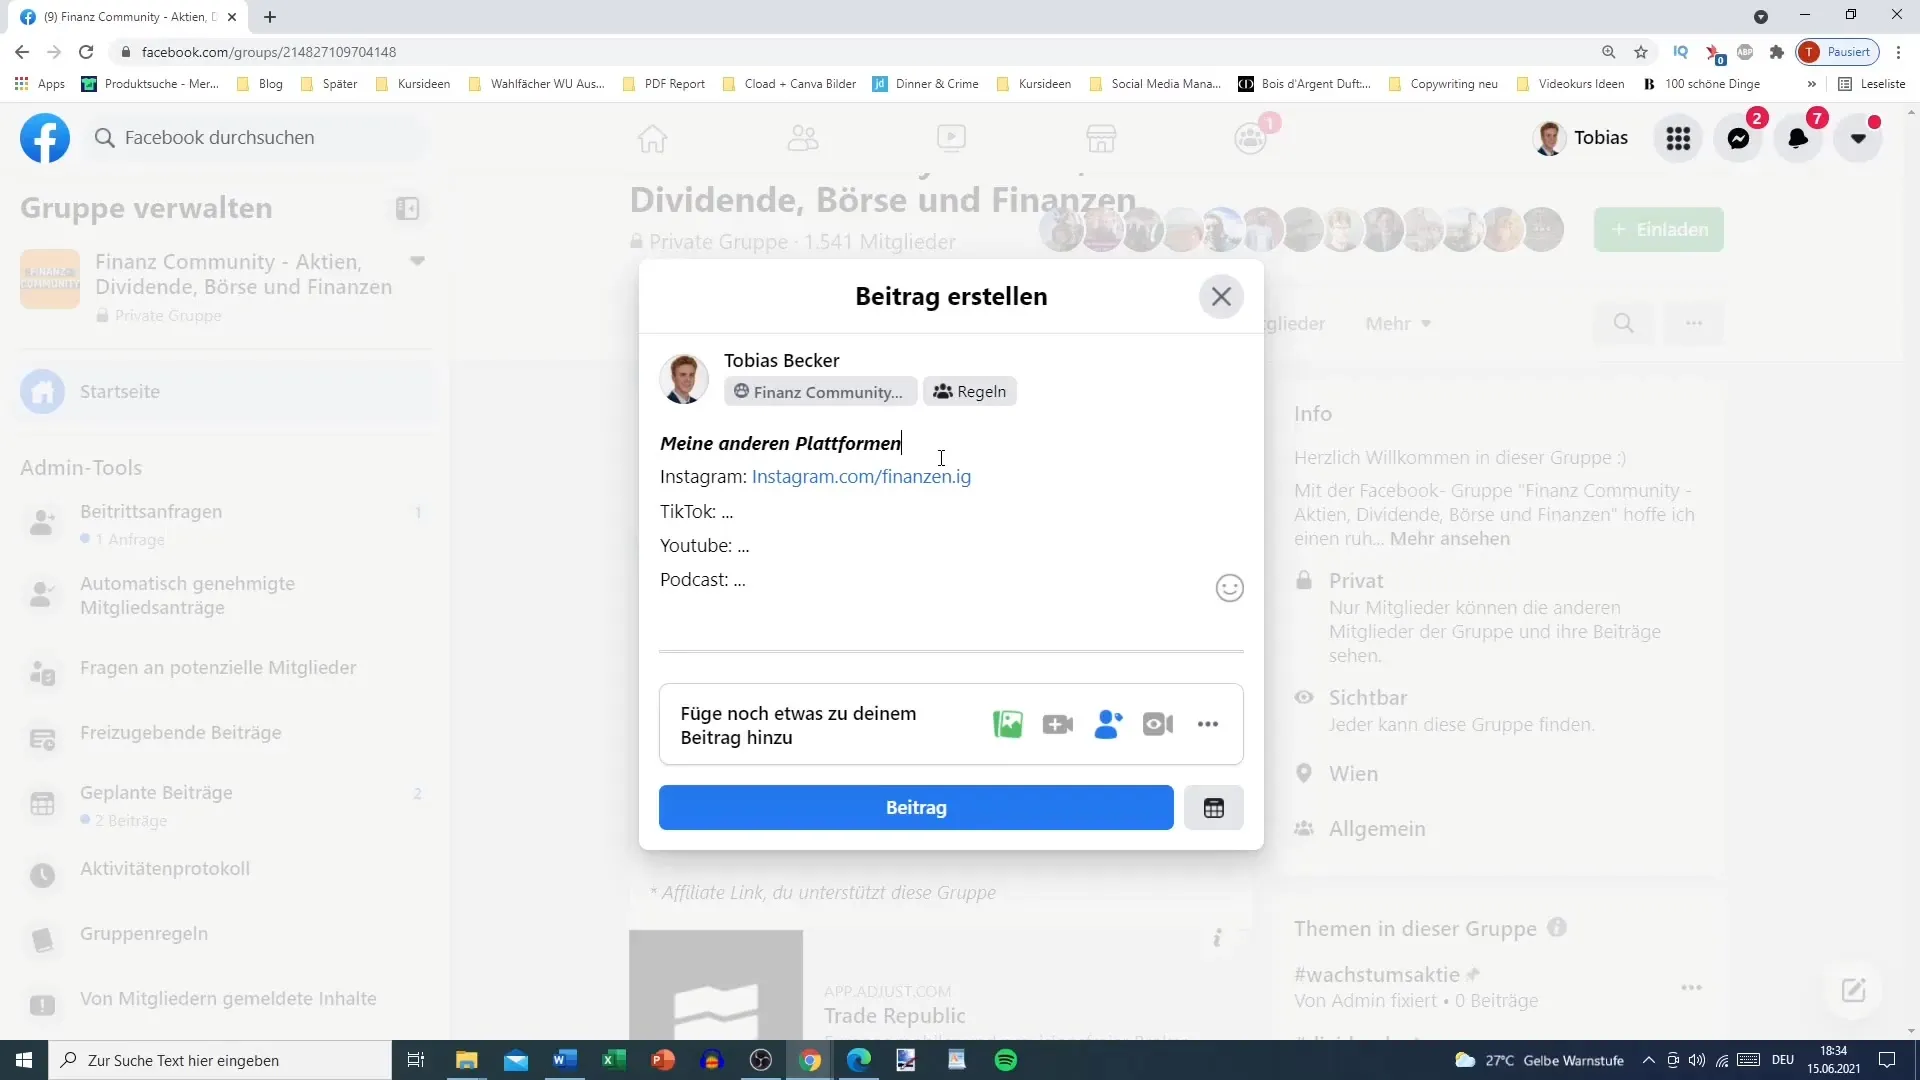Expand the Mehr ansehen group description
This screenshot has width=1920, height=1080.
(x=1451, y=538)
